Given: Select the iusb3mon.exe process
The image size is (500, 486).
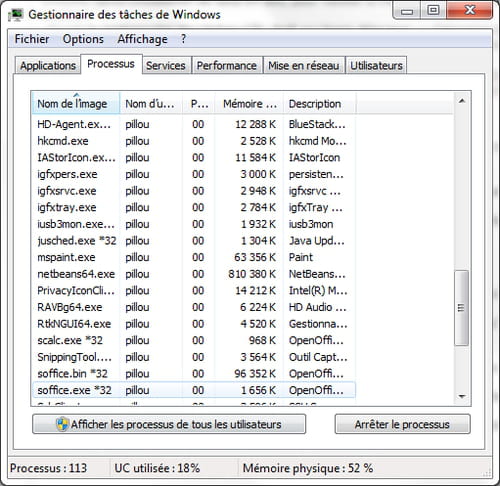Looking at the screenshot, I should 193,224.
